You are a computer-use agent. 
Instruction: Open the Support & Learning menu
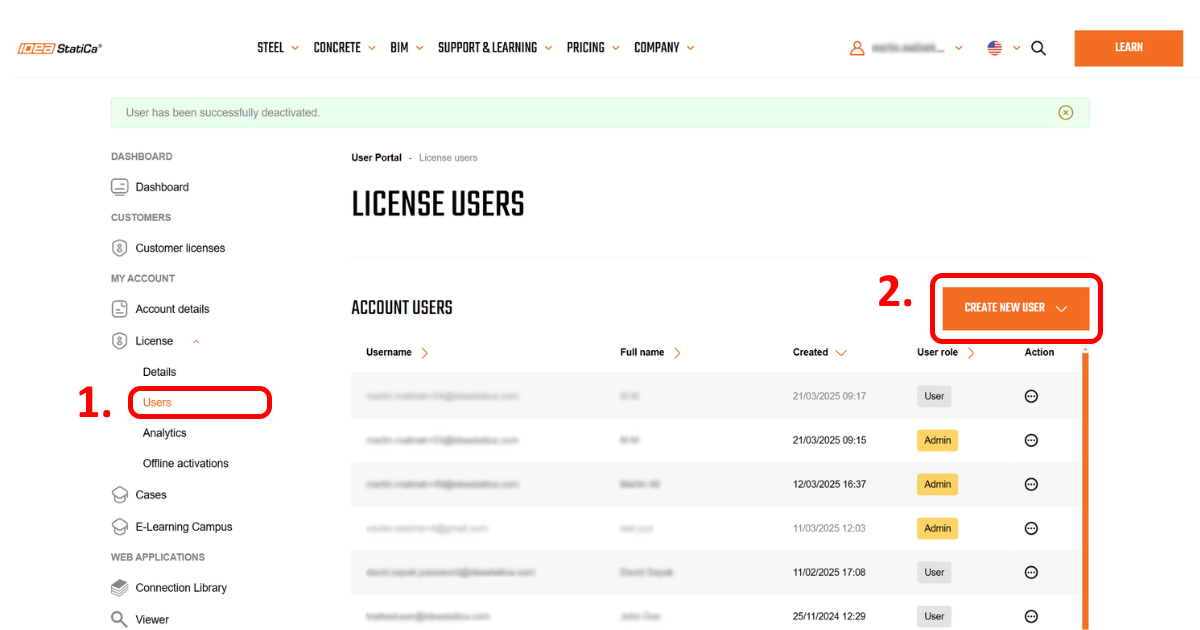[494, 48]
